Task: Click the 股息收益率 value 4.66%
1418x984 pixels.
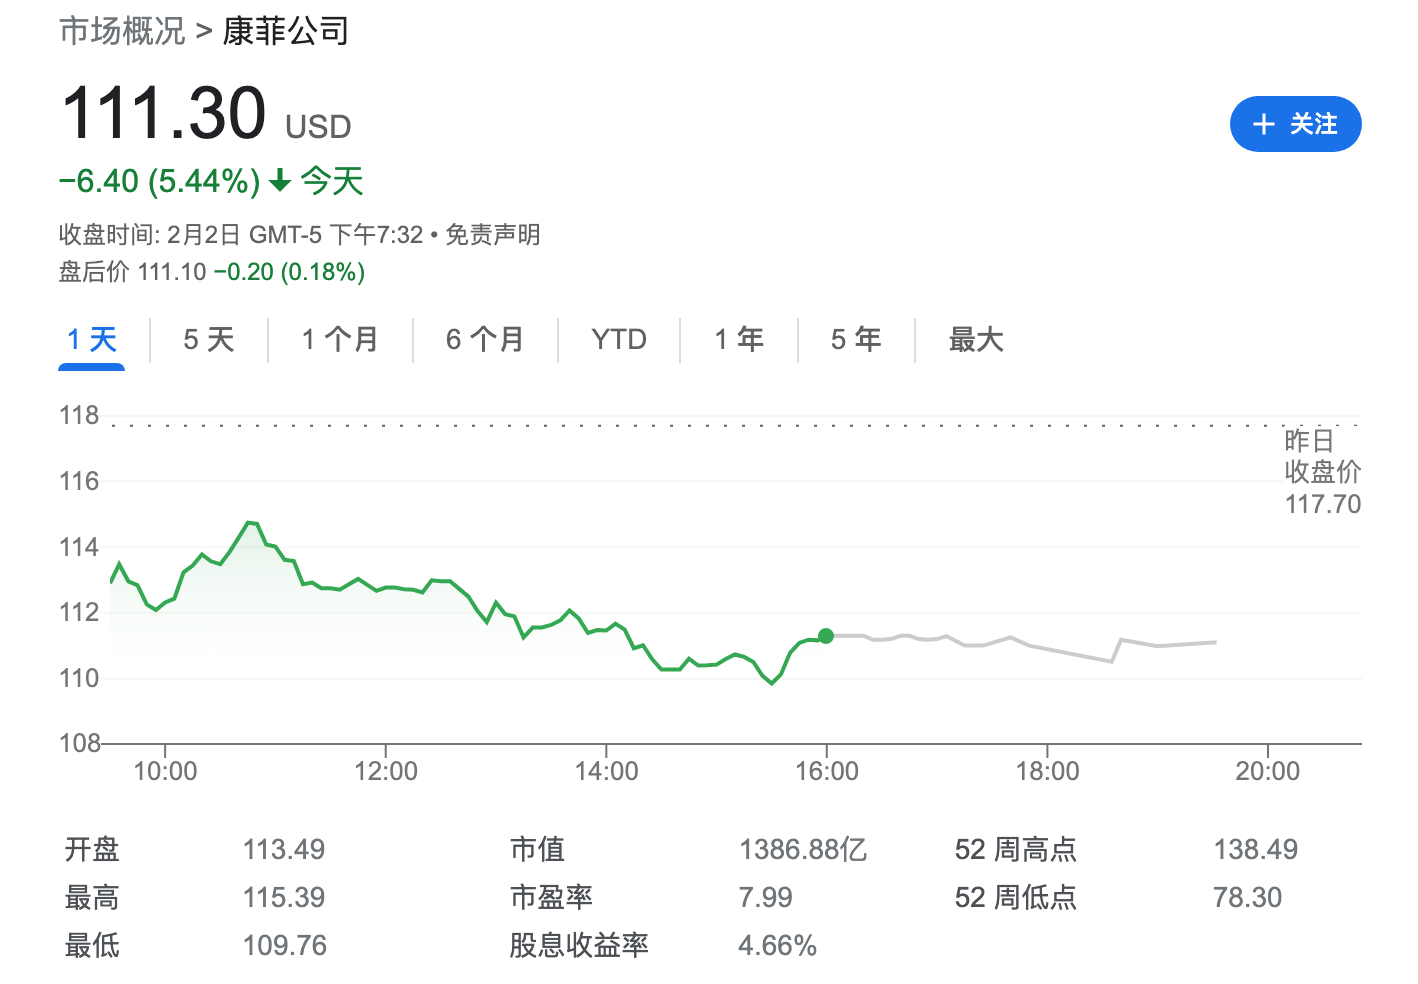Action: (x=777, y=946)
